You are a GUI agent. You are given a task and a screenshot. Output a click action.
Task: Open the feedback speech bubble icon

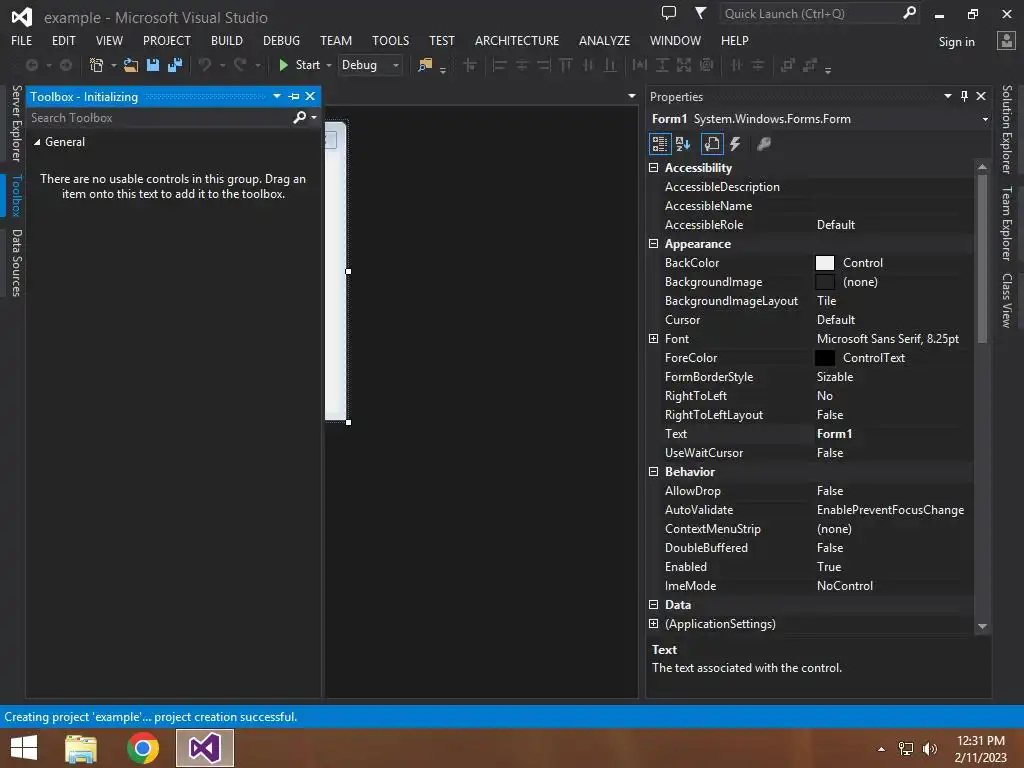(x=669, y=13)
